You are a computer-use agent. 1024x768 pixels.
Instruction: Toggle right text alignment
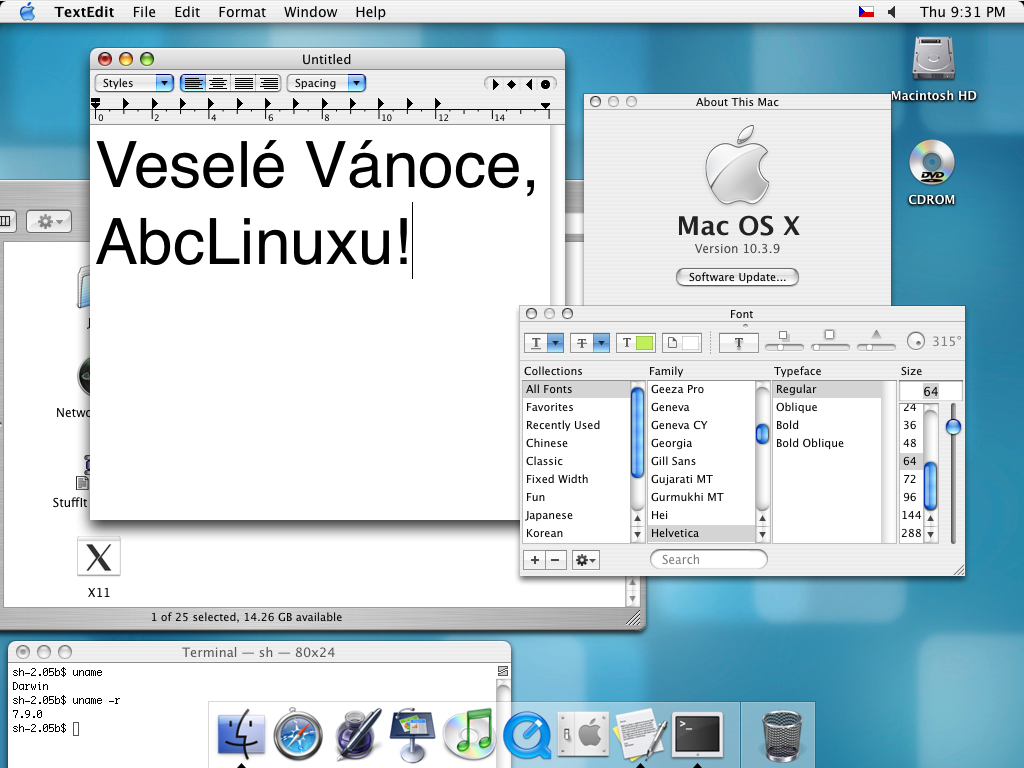pyautogui.click(x=268, y=84)
